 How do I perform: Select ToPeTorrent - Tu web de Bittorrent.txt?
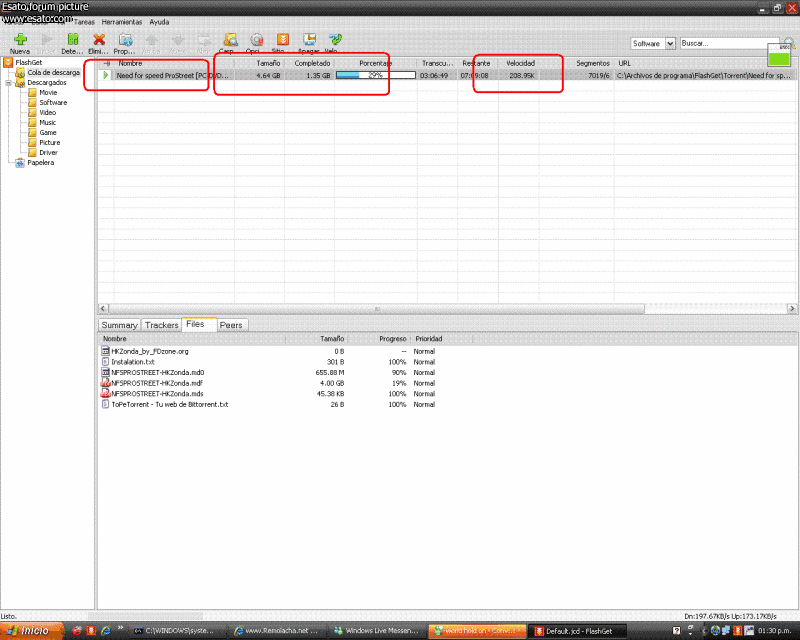165,404
